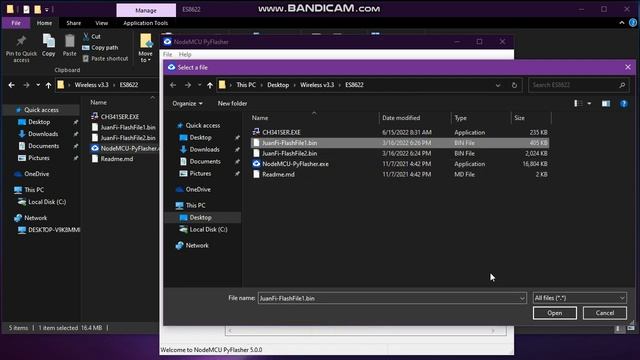
Task: Toggle the preview pane in file dialog
Action: point(606,104)
